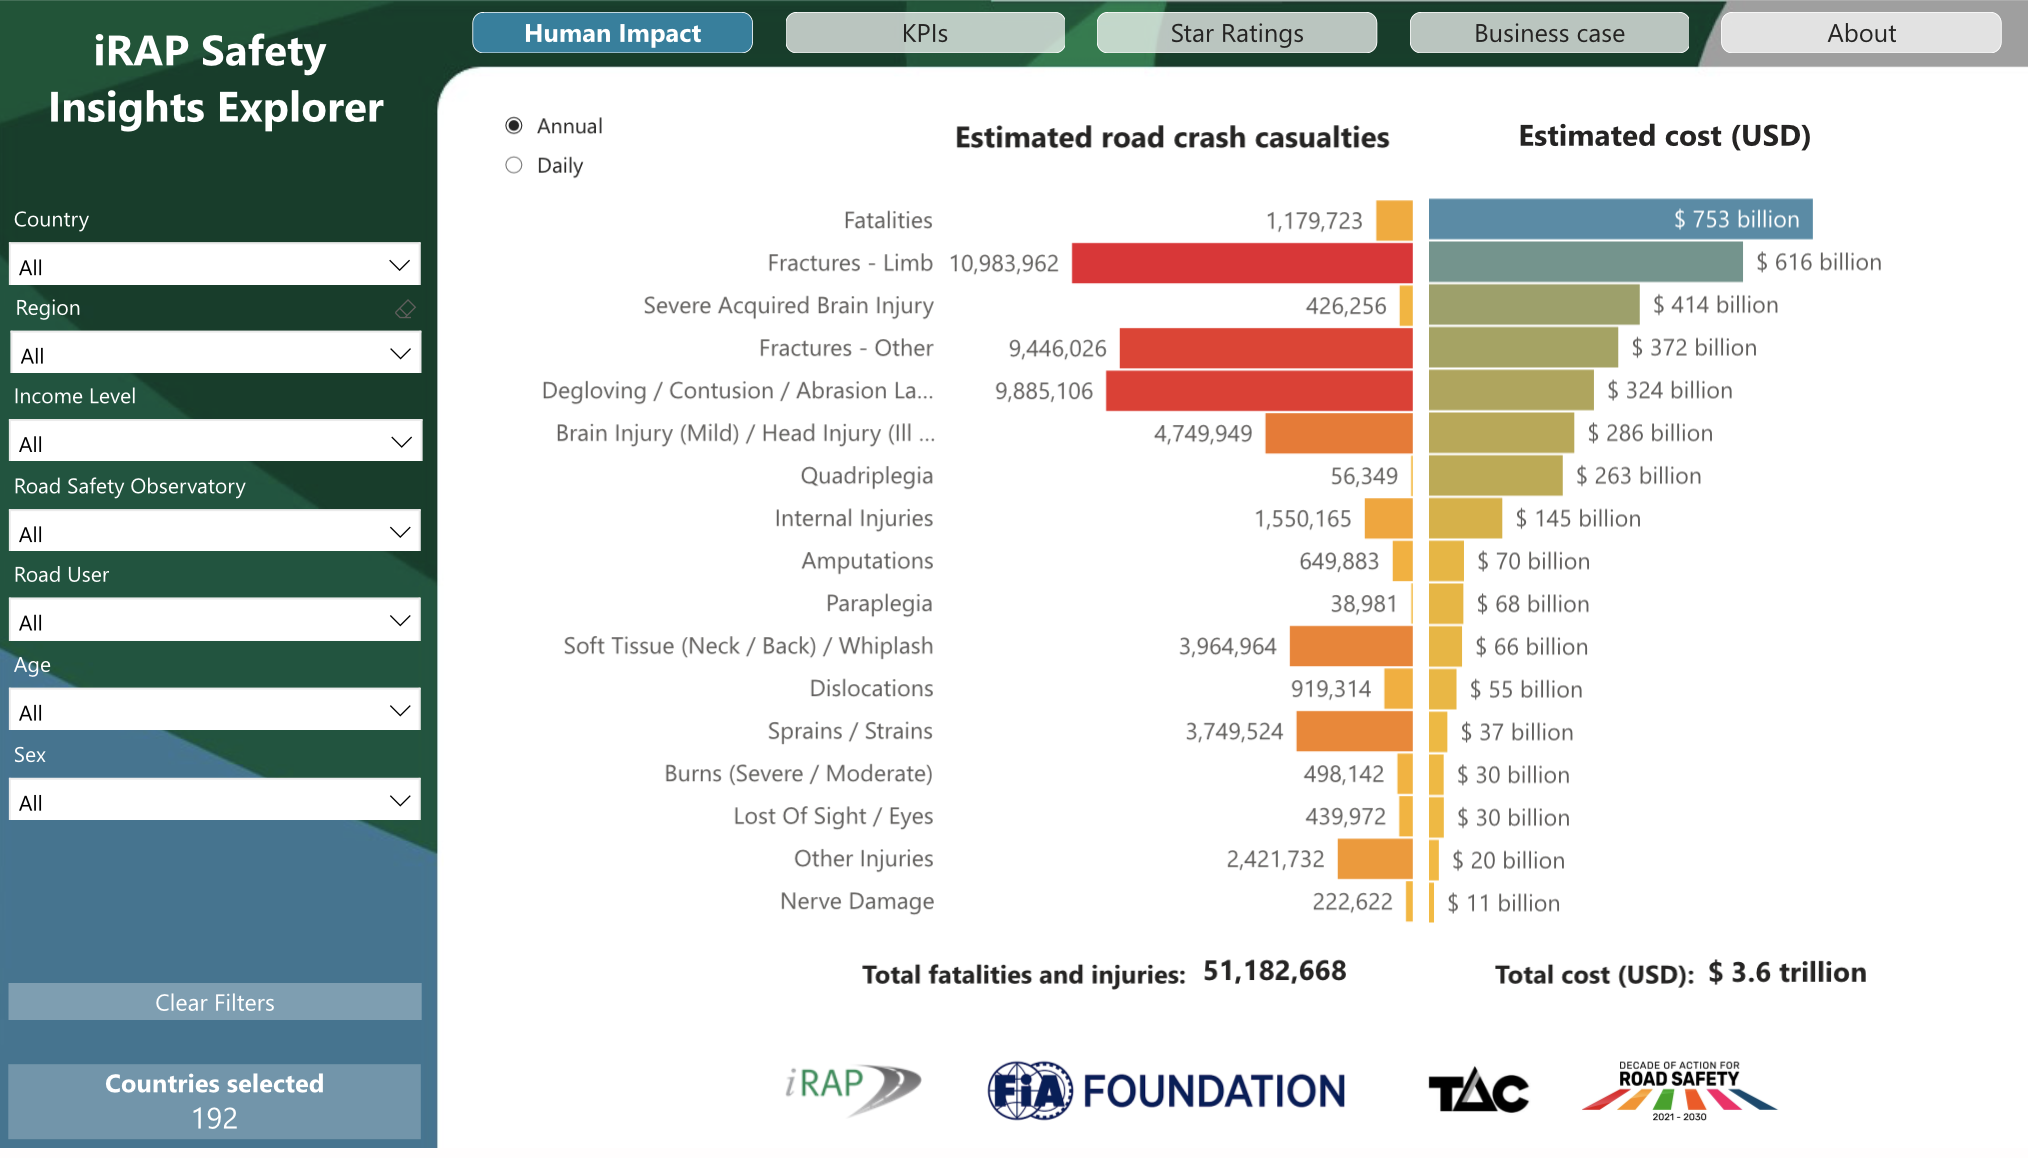Click the blue $753 billion cost bar

1620,219
